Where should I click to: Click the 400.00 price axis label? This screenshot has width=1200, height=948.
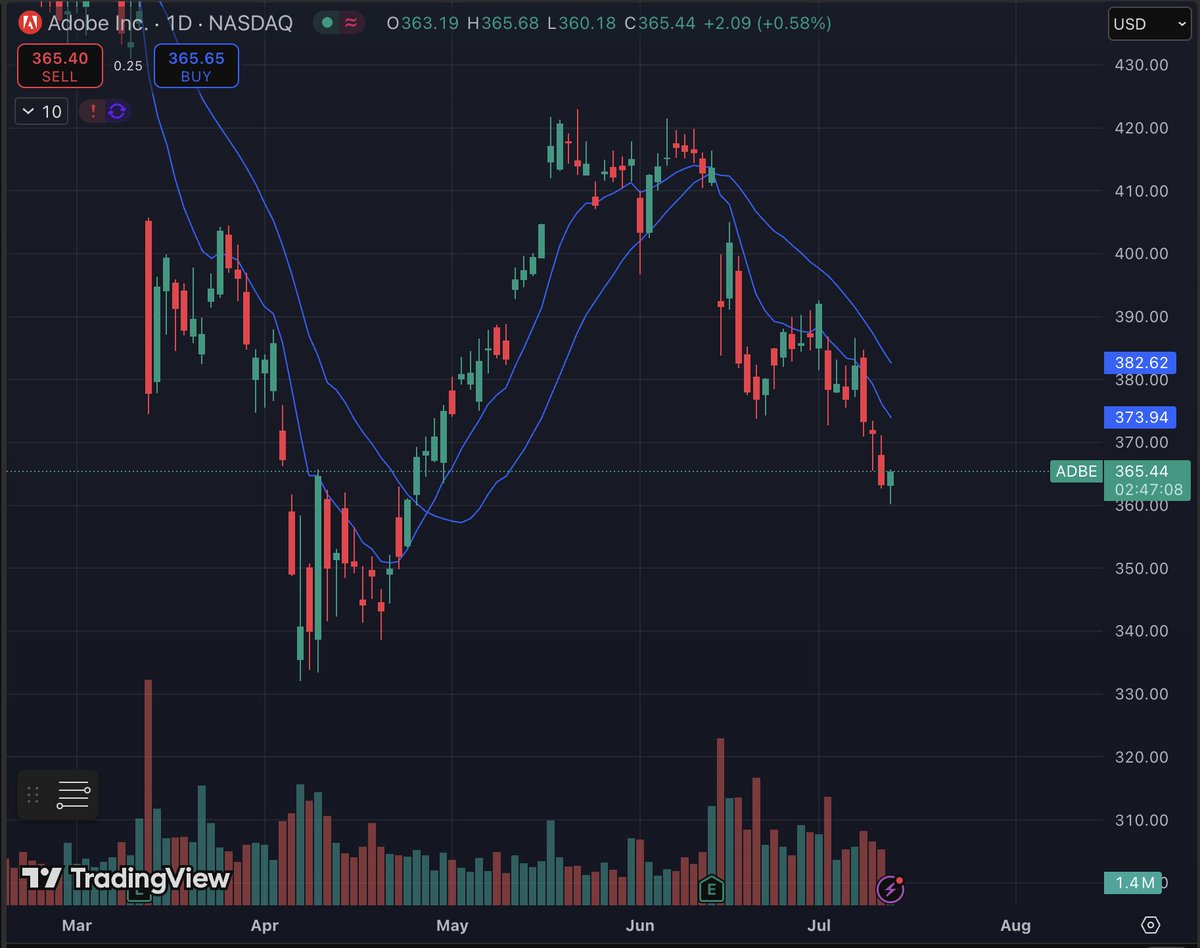(1140, 254)
